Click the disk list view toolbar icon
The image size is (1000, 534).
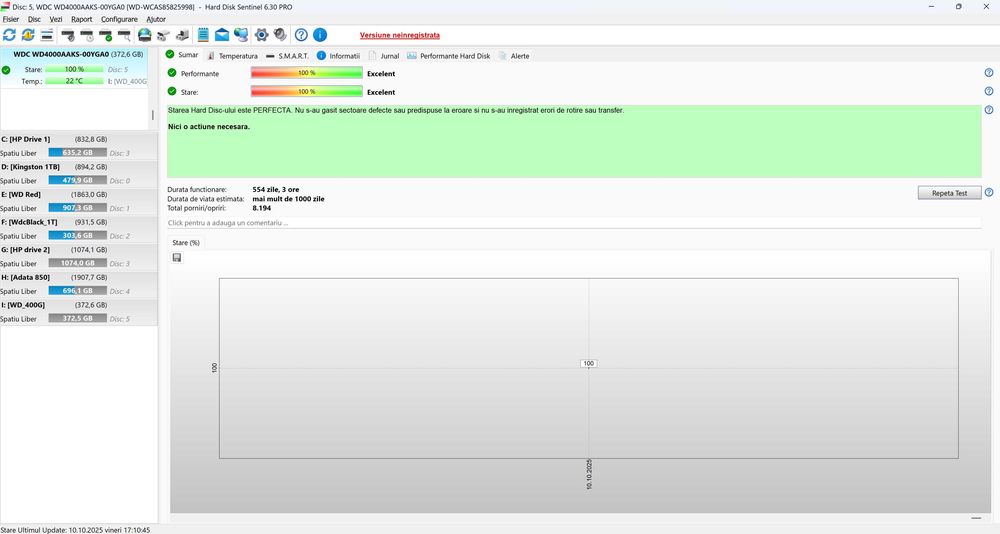coord(47,35)
